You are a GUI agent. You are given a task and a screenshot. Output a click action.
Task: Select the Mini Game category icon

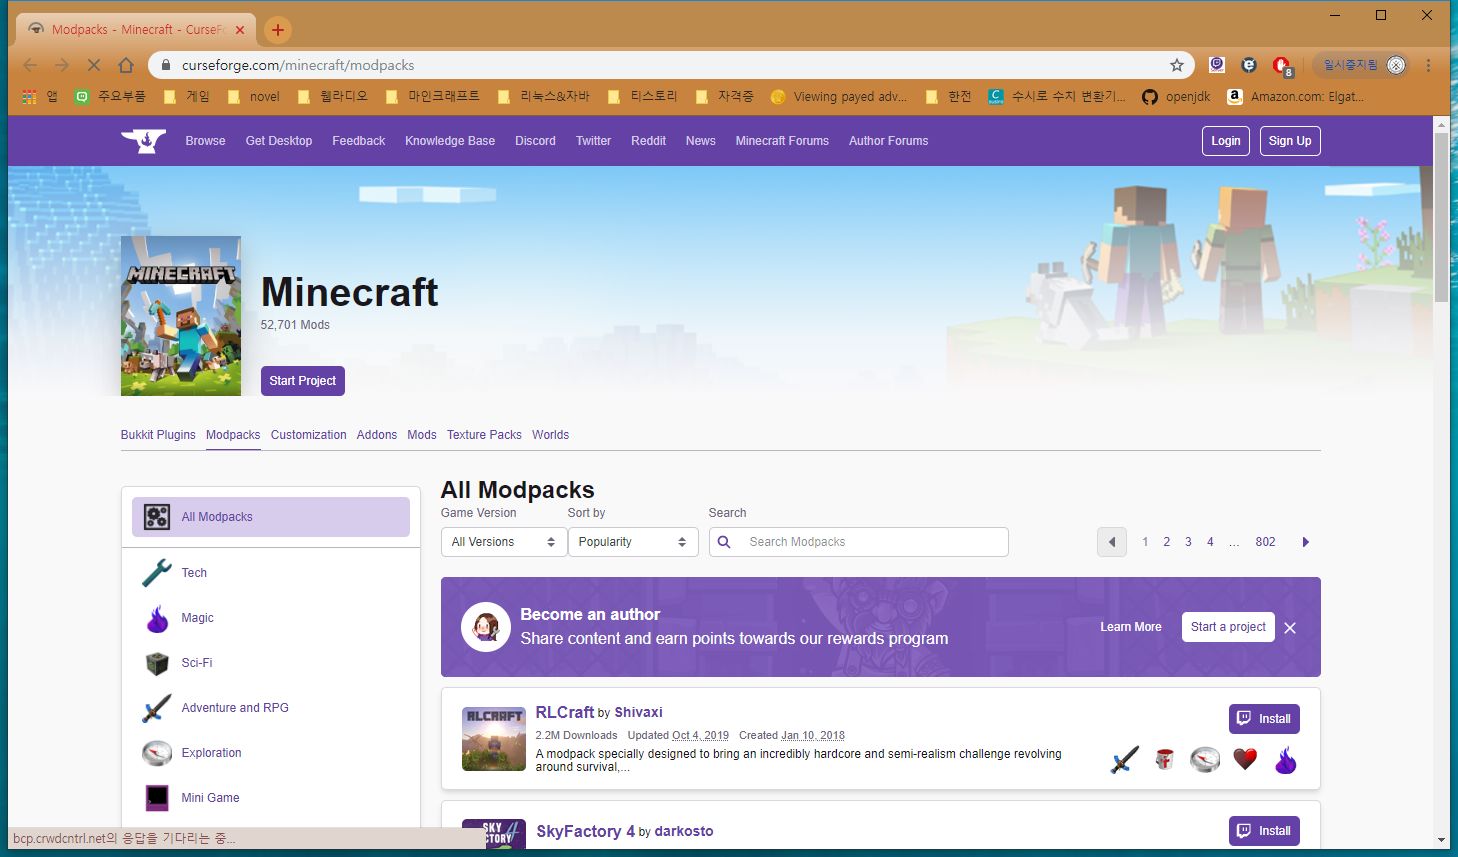[x=157, y=798]
